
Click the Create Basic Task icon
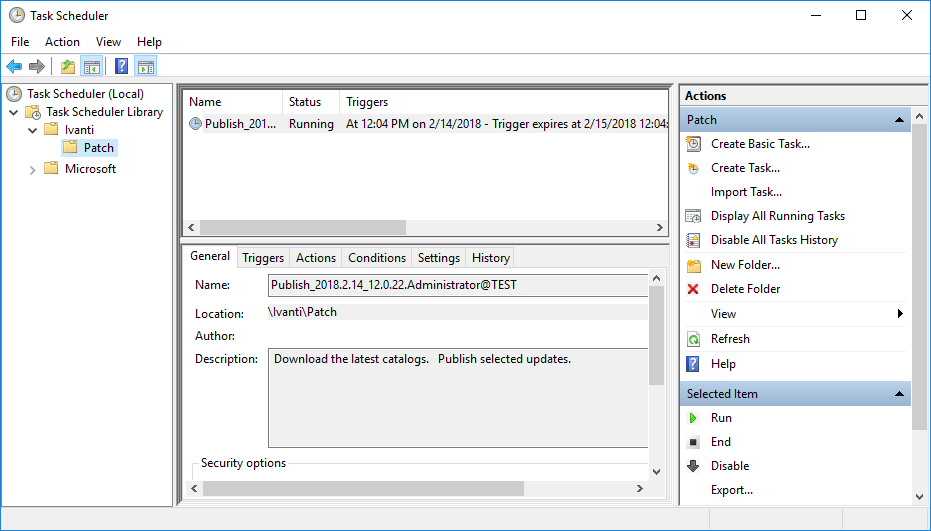pyautogui.click(x=693, y=144)
